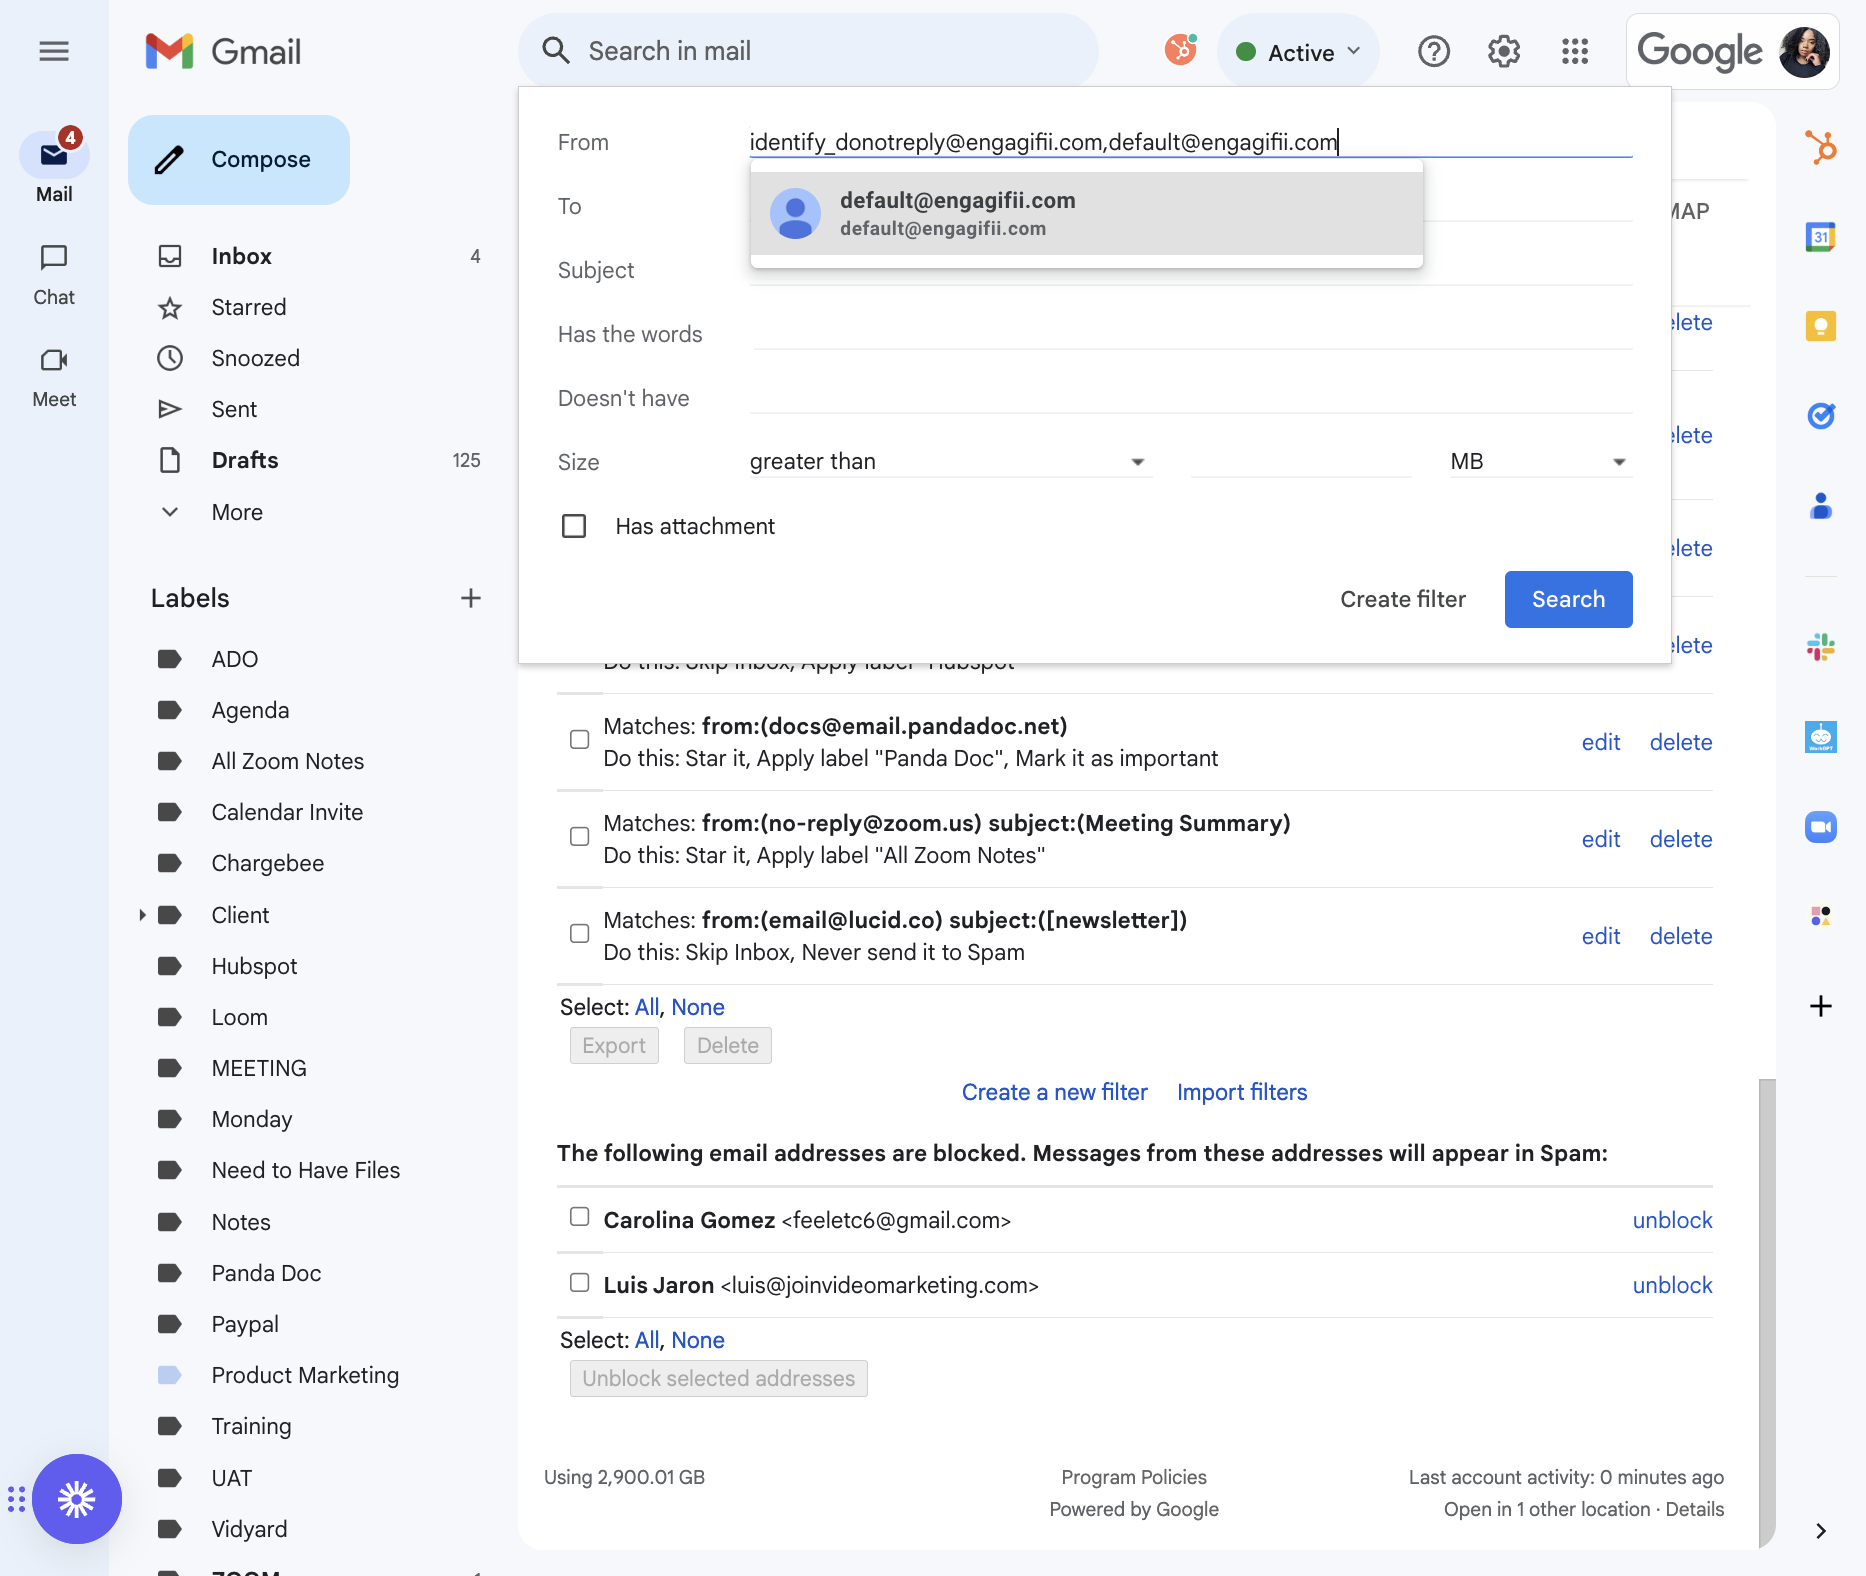Expand the Client label

(143, 915)
